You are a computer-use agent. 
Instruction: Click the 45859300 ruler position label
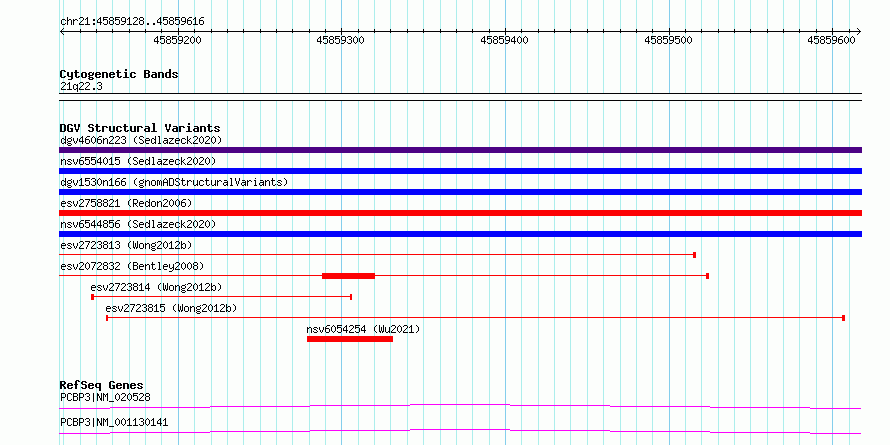341,40
